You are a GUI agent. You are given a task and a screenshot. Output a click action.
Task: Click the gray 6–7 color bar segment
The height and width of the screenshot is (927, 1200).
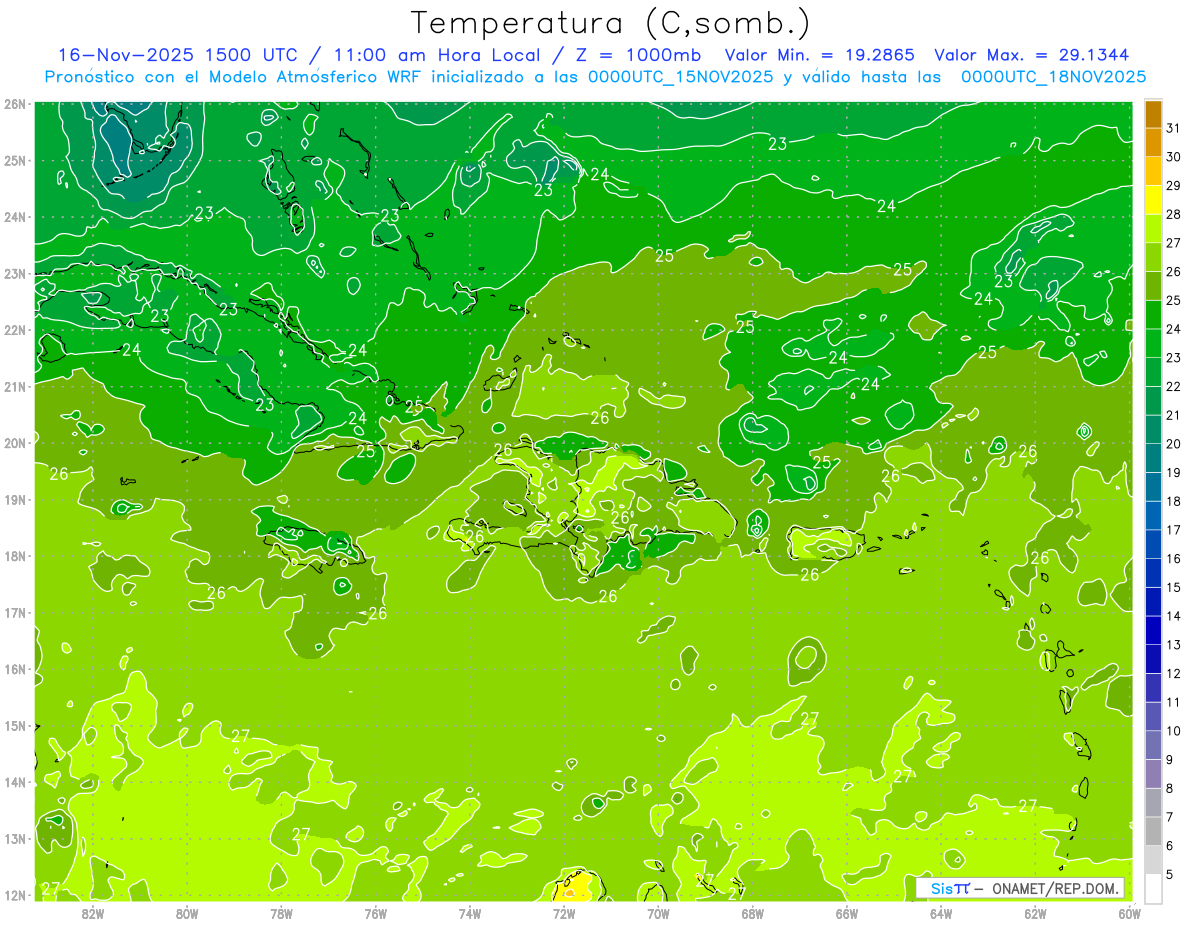click(x=1153, y=831)
